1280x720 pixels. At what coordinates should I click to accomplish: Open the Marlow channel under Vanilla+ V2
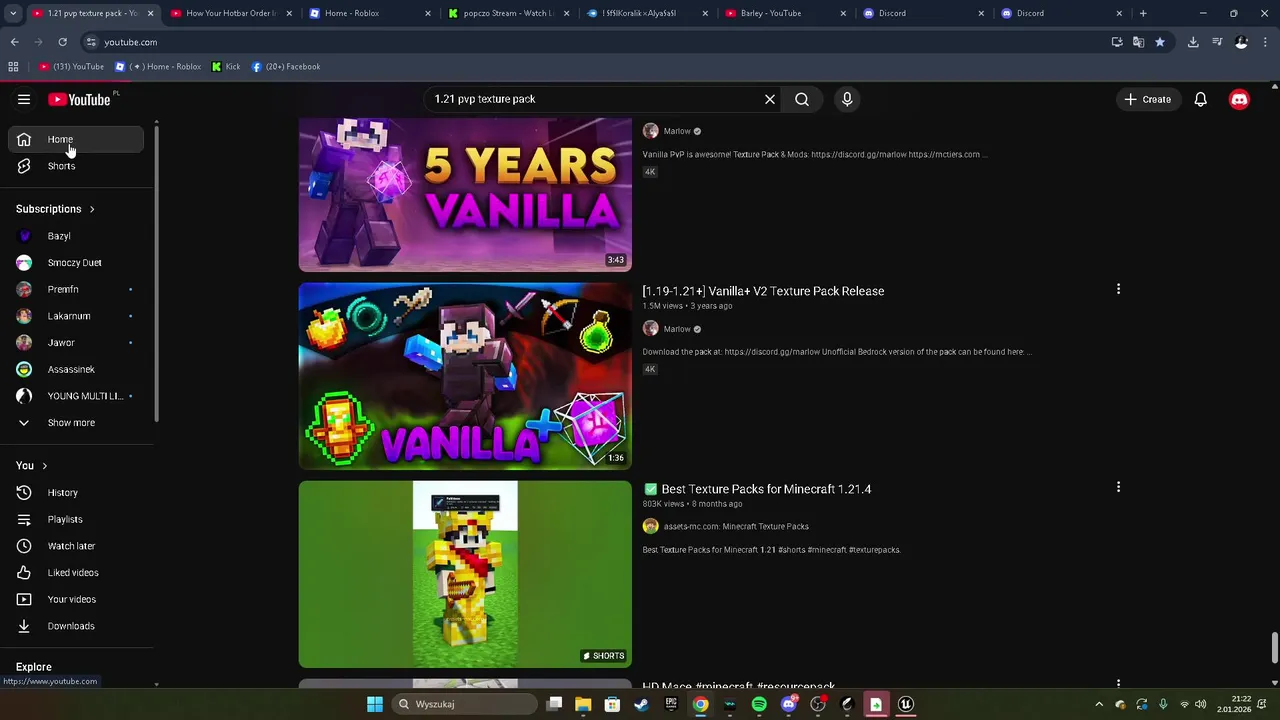[x=677, y=329]
